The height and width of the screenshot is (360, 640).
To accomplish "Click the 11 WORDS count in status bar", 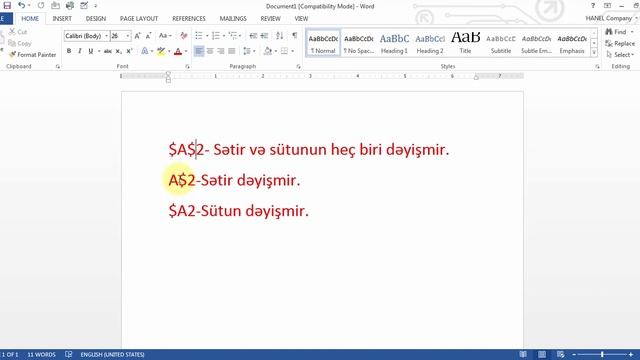I will pyautogui.click(x=41, y=354).
